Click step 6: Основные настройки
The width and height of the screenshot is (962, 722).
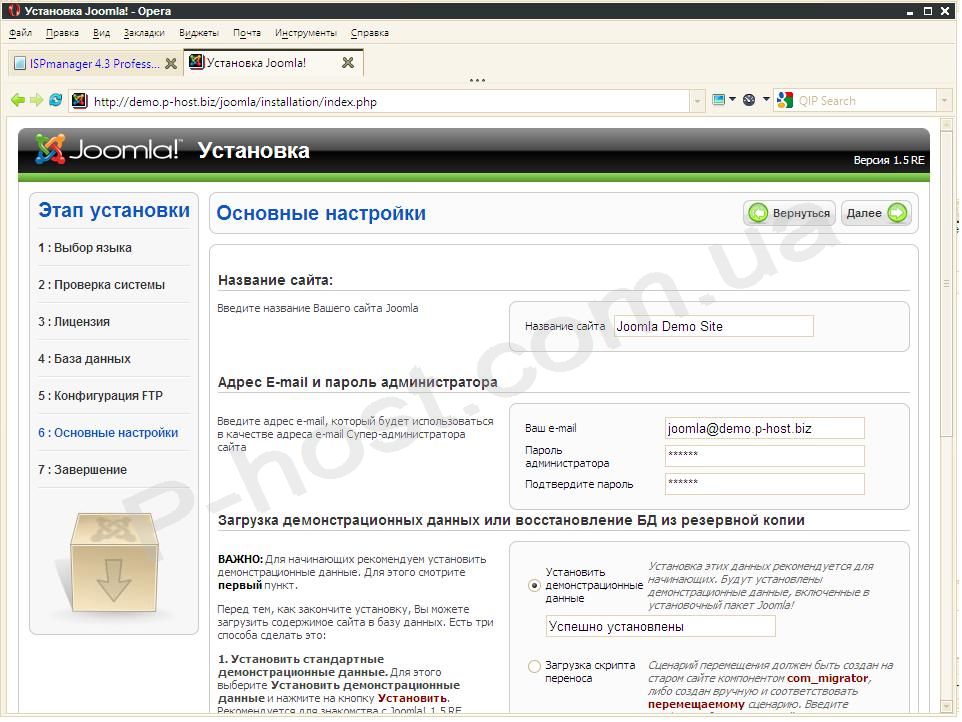pyautogui.click(x=108, y=432)
